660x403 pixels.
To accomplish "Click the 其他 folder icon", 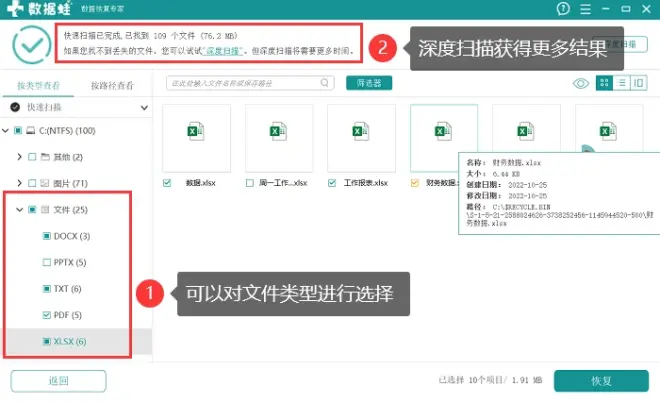I will [x=45, y=157].
